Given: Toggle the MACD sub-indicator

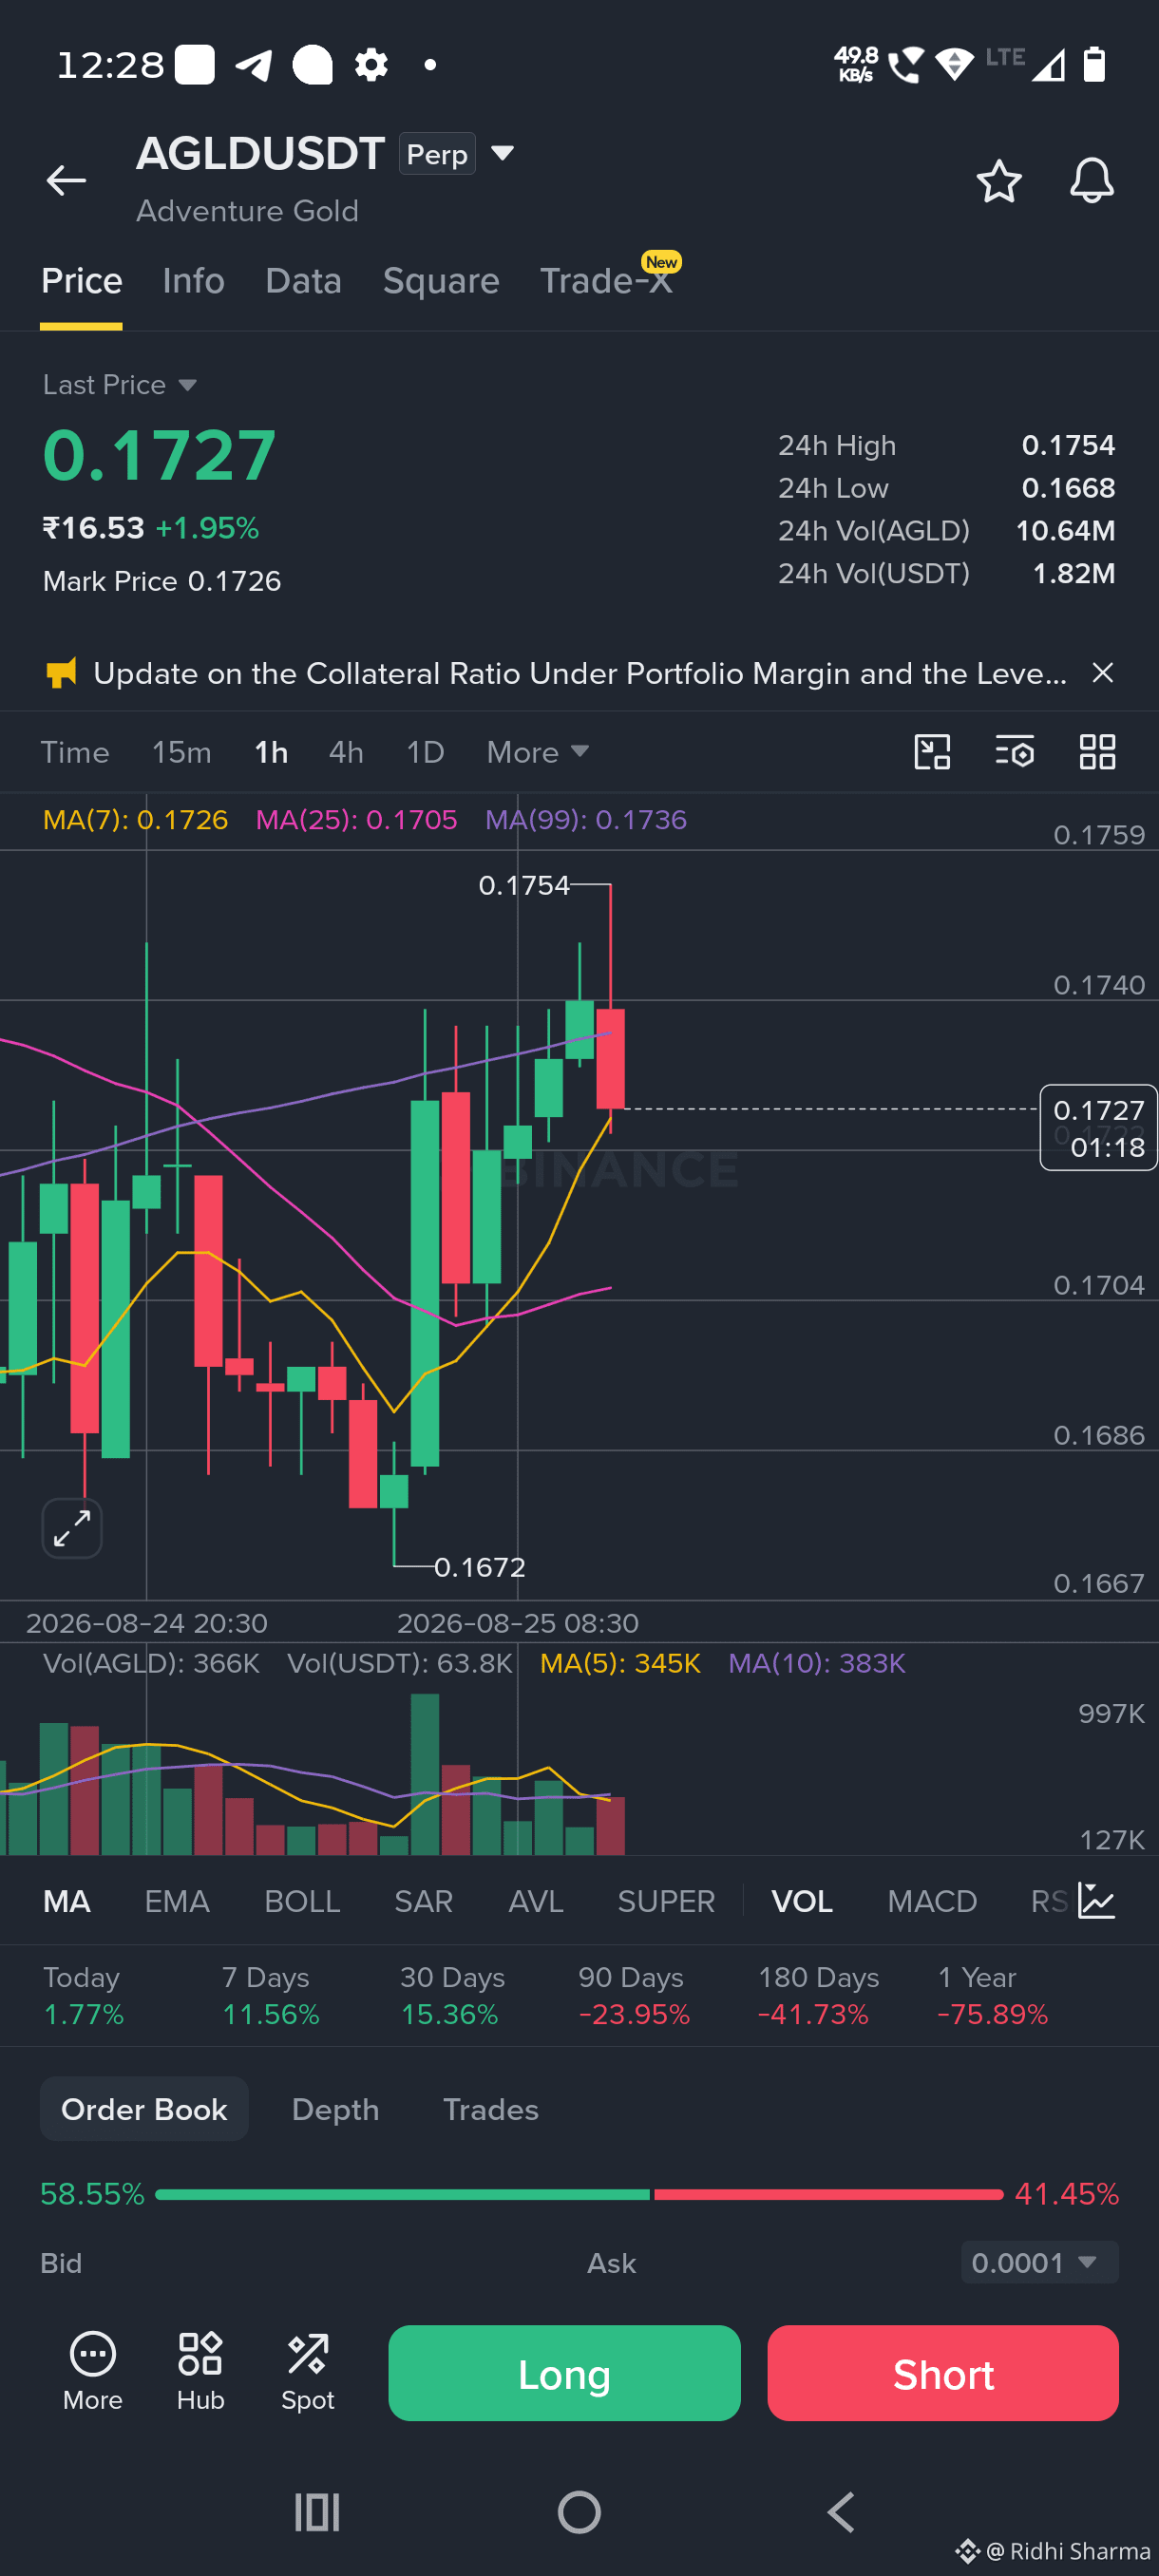Looking at the screenshot, I should (x=932, y=1901).
